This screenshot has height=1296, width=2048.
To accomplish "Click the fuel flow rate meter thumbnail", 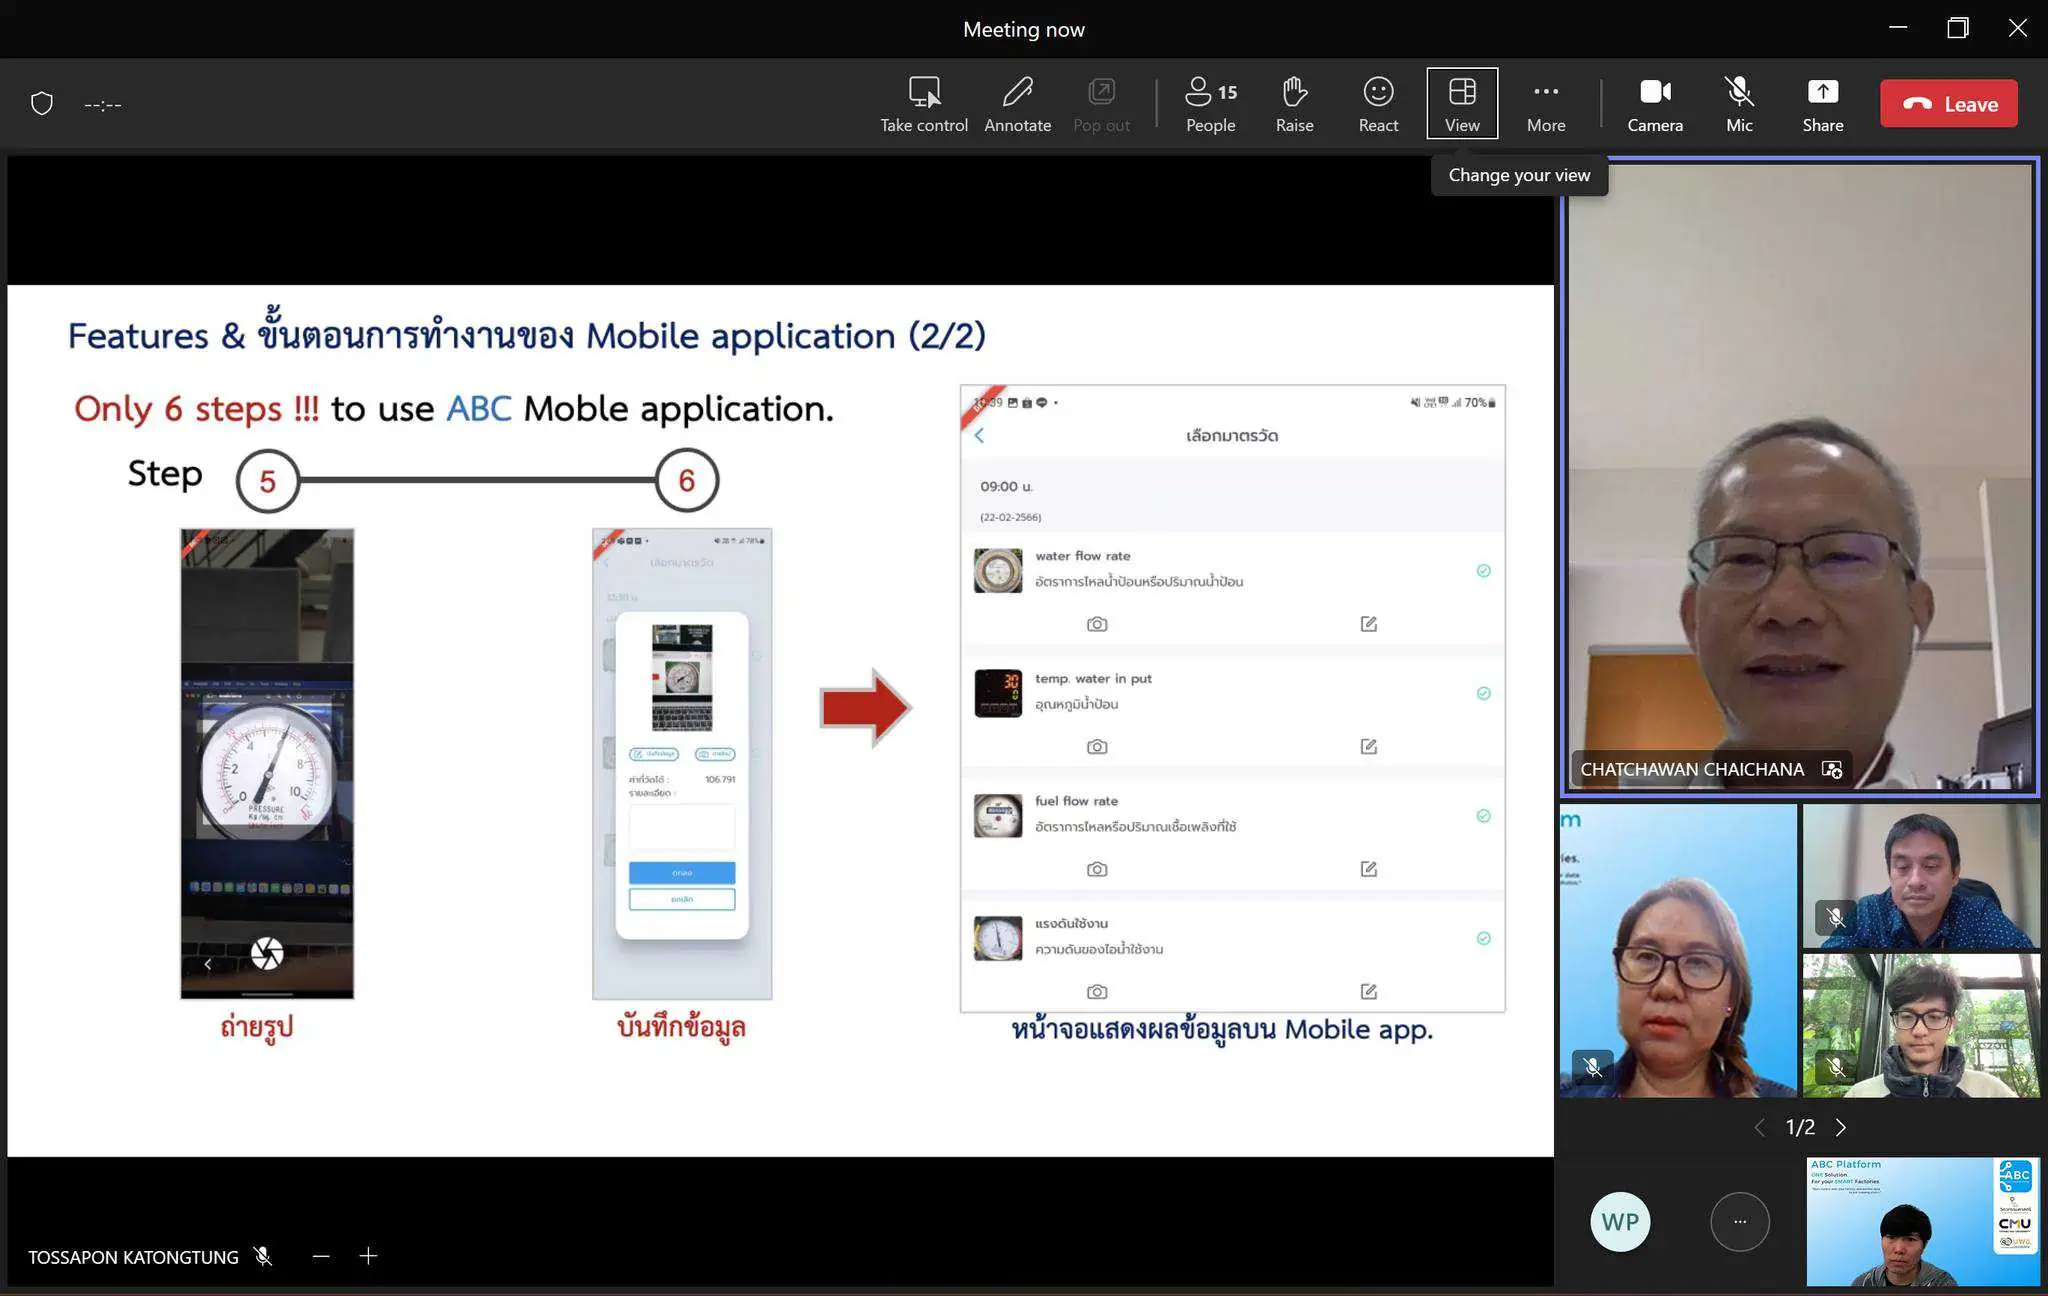I will [998, 816].
